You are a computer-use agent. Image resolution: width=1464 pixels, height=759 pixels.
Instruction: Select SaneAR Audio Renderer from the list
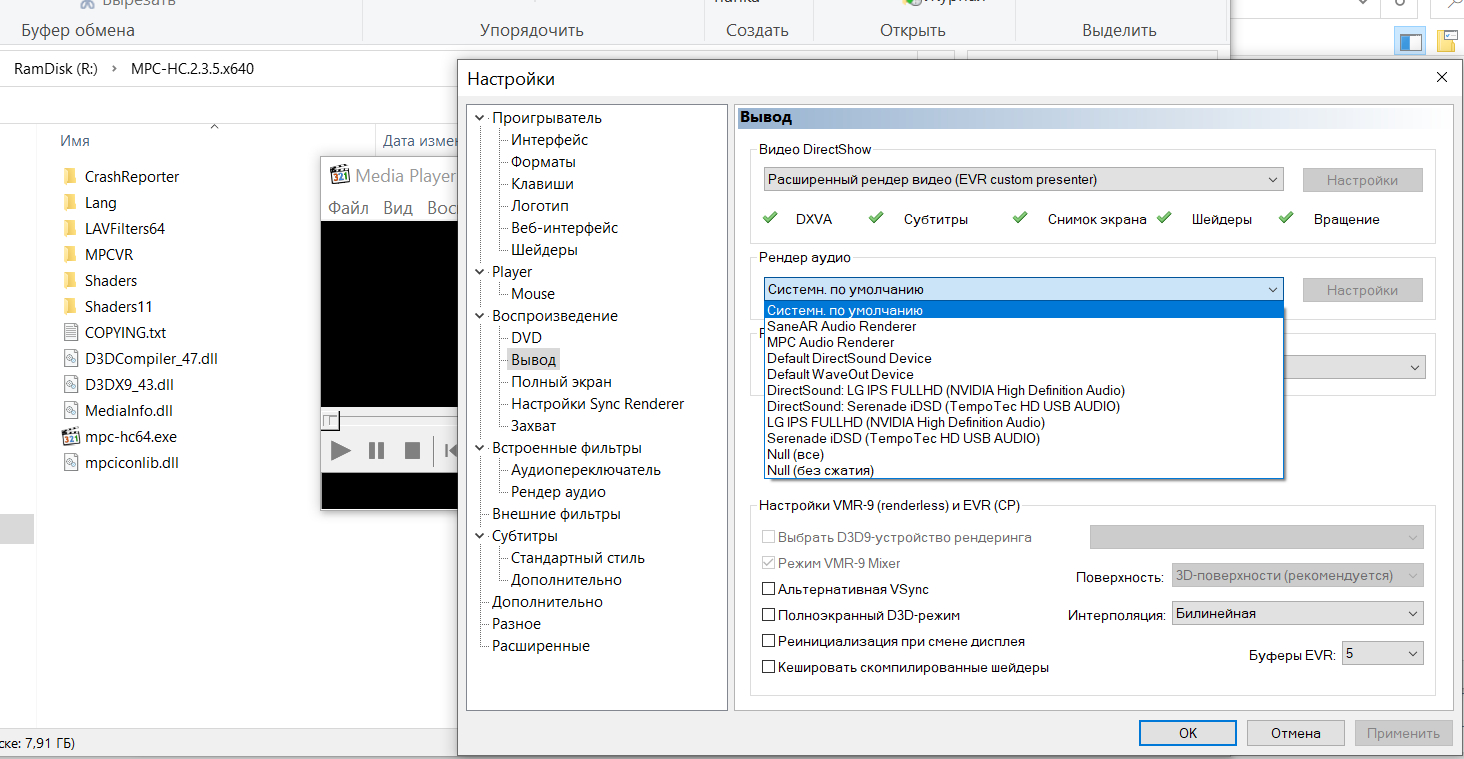pyautogui.click(x=1023, y=326)
